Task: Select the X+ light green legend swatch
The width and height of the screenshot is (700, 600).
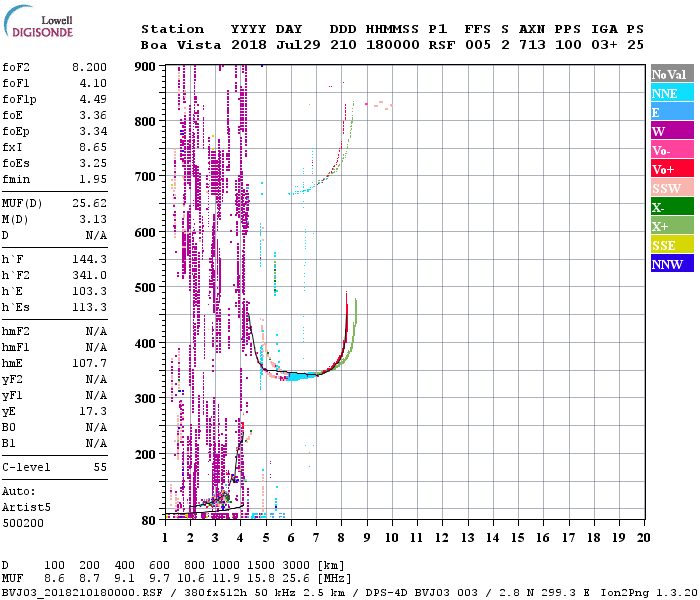Action: [672, 225]
